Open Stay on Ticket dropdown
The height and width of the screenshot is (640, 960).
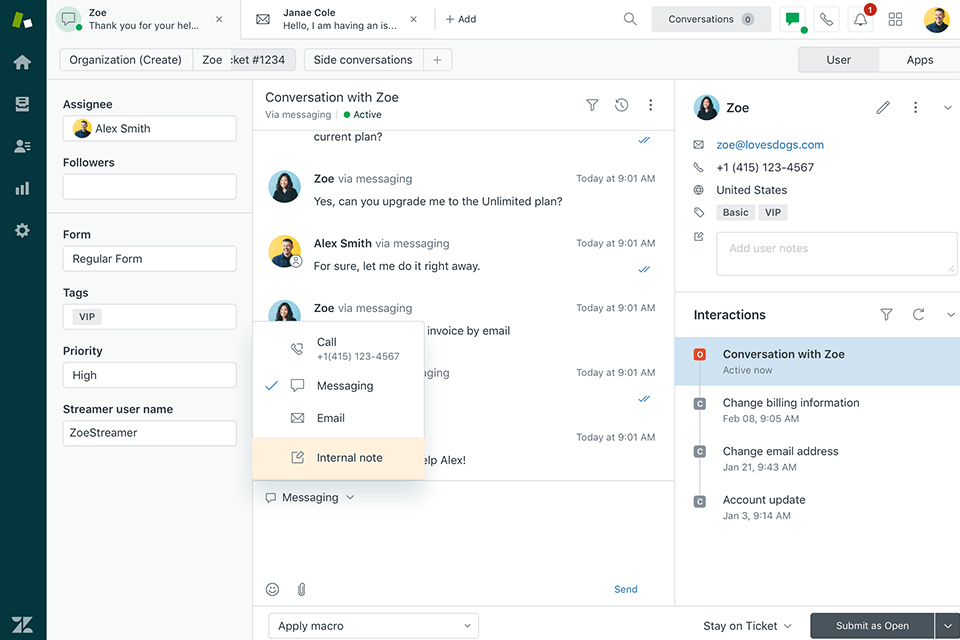[747, 626]
